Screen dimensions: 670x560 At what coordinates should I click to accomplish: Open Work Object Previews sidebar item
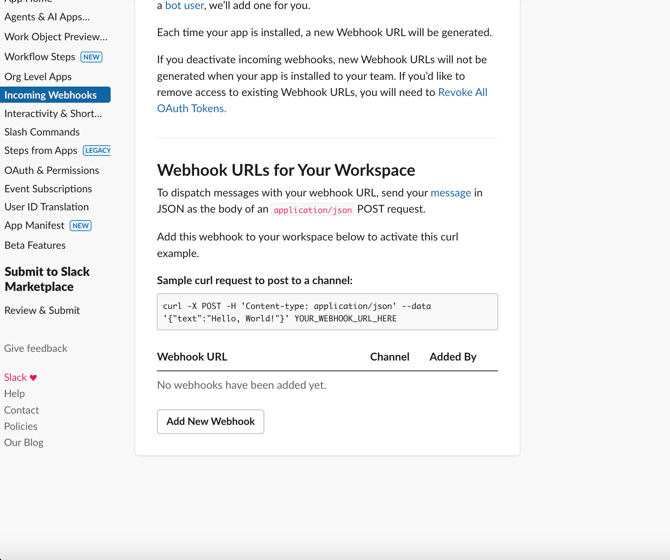[55, 37]
